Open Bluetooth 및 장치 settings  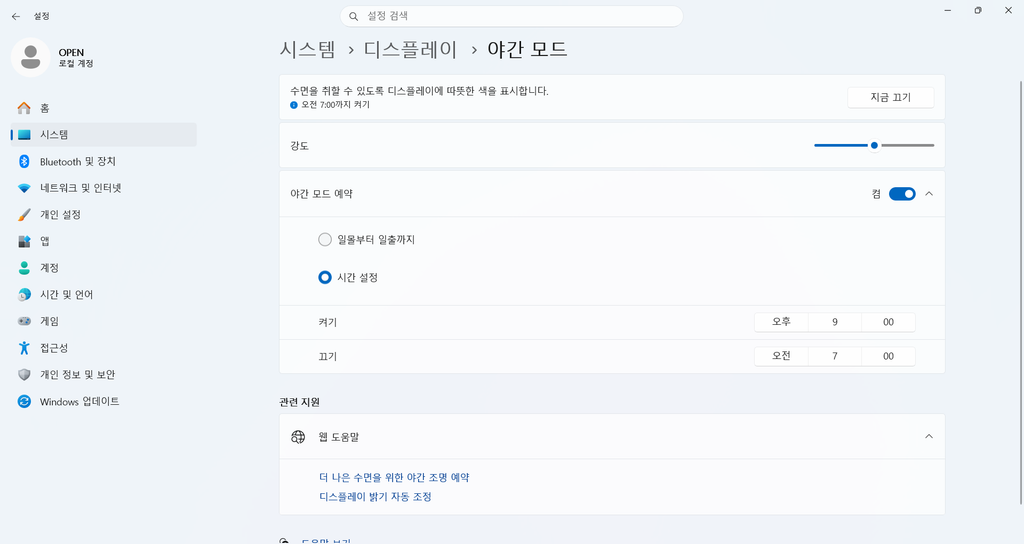pos(103,161)
